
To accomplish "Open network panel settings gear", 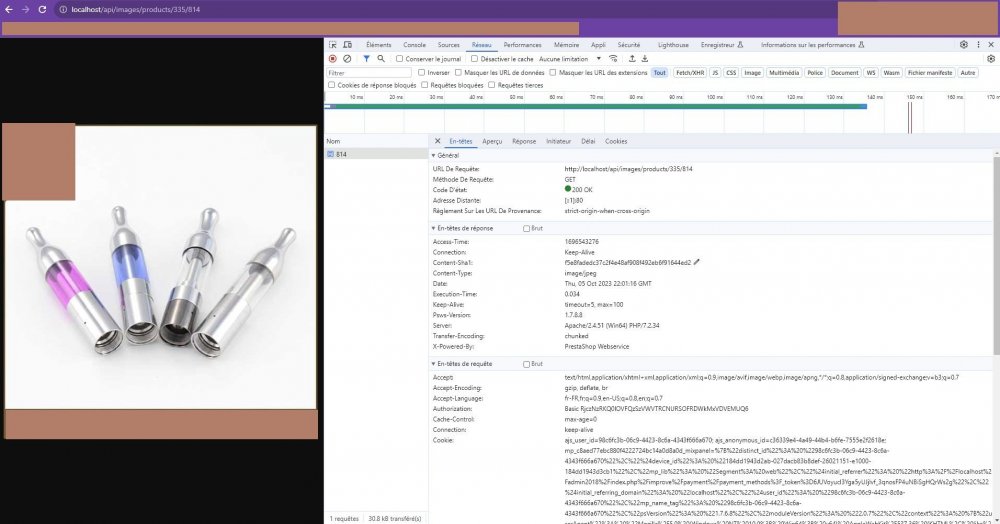I will (991, 59).
